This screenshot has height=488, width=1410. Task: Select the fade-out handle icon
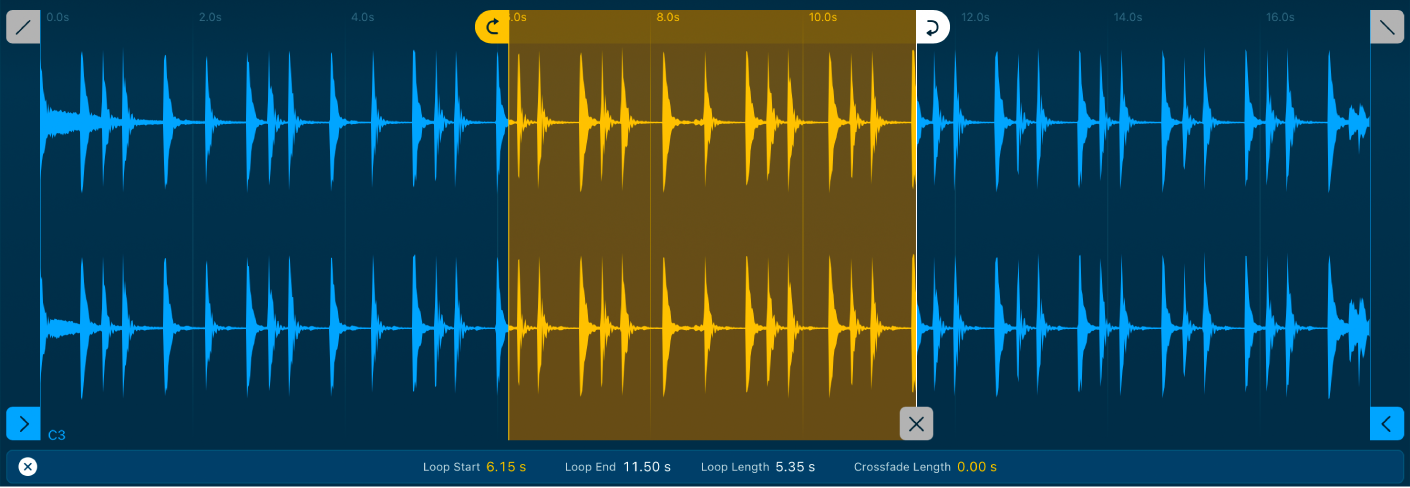[x=1387, y=27]
